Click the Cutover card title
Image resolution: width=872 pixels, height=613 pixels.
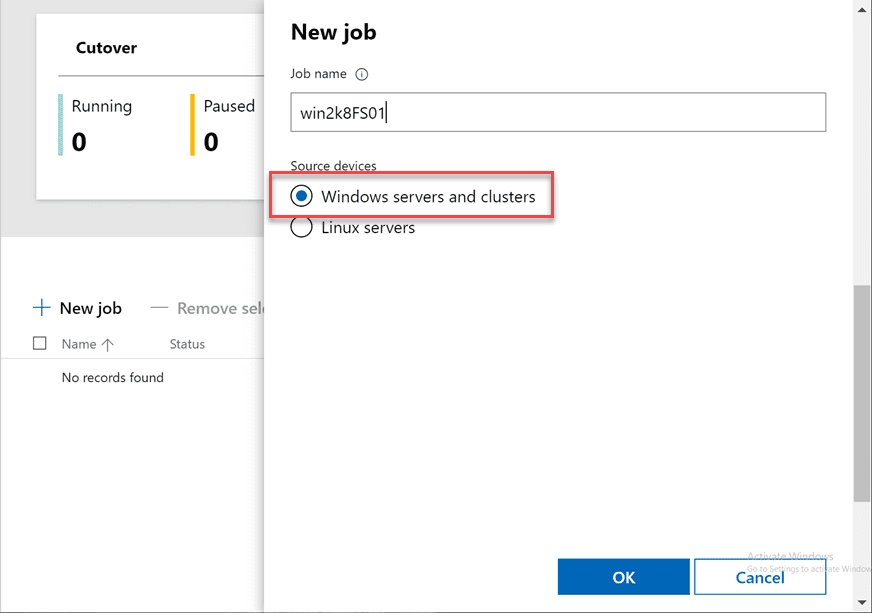pyautogui.click(x=106, y=48)
